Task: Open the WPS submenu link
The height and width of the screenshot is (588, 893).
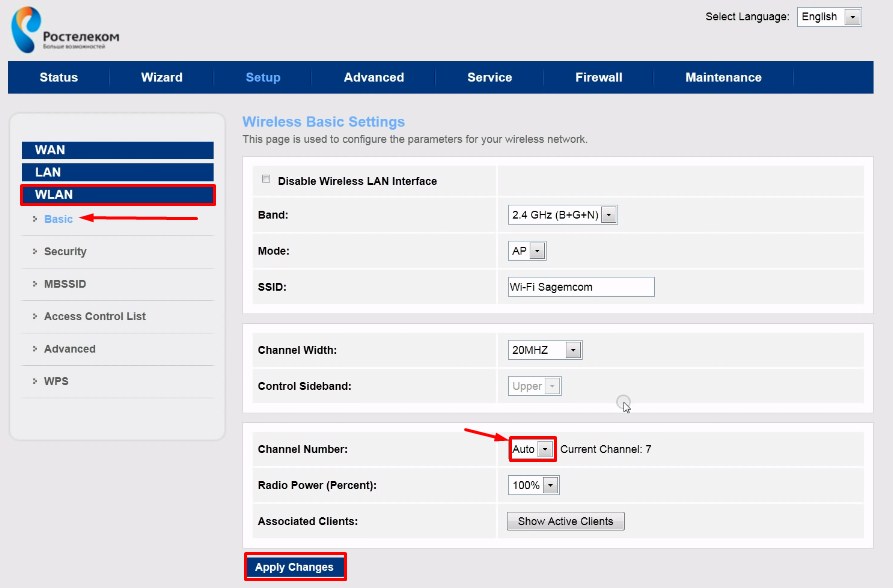Action: 56,381
